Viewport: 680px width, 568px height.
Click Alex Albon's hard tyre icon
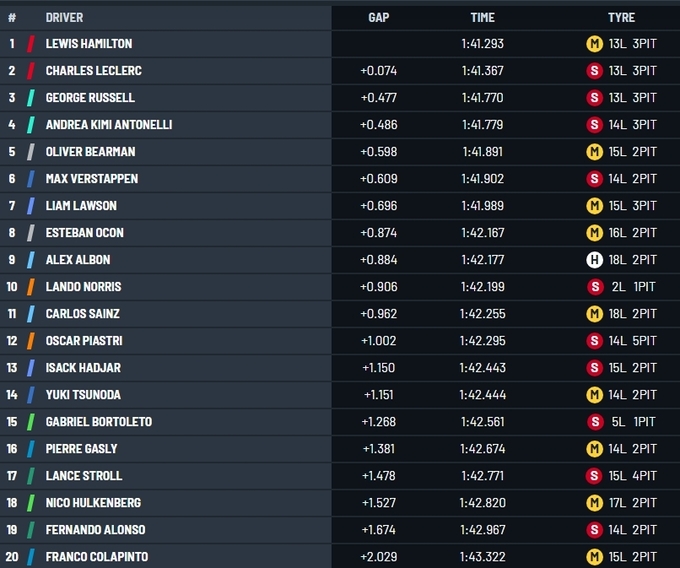pos(593,260)
